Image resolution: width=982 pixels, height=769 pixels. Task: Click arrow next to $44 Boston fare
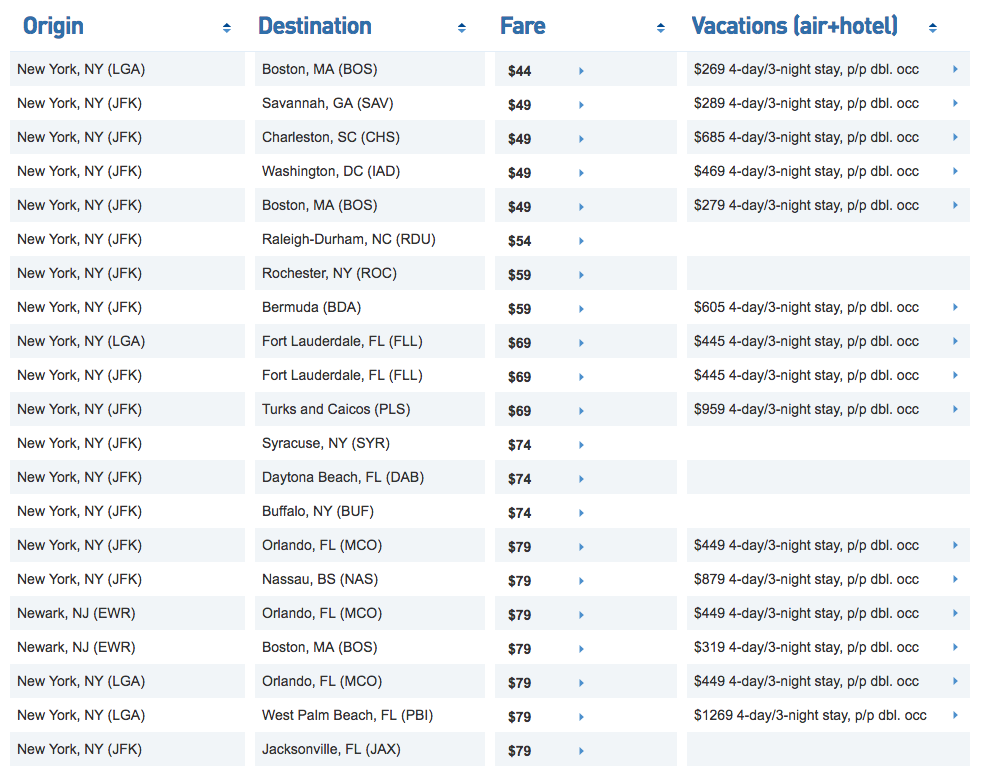pyautogui.click(x=581, y=71)
